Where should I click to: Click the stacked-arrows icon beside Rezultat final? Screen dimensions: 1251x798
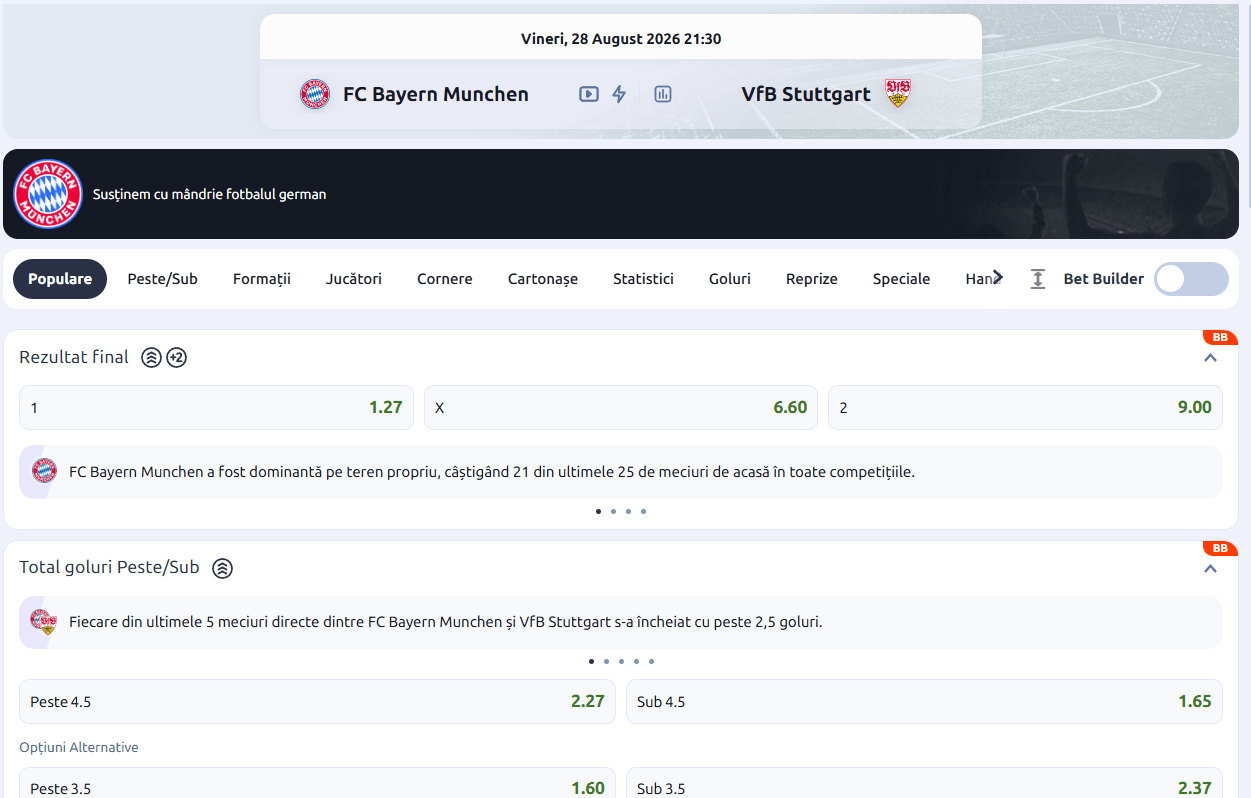click(x=151, y=357)
